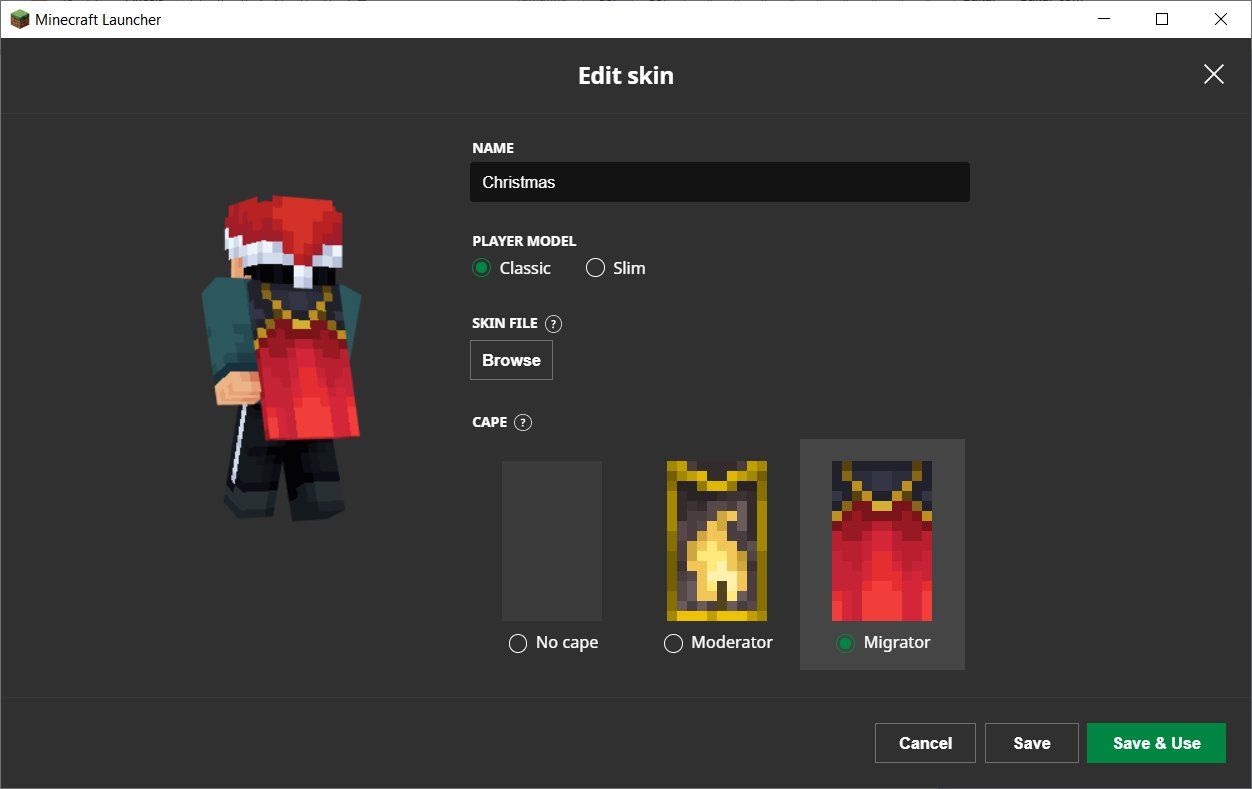Click the red Migrator cape thumbnail image
The height and width of the screenshot is (789, 1252).
click(x=882, y=541)
